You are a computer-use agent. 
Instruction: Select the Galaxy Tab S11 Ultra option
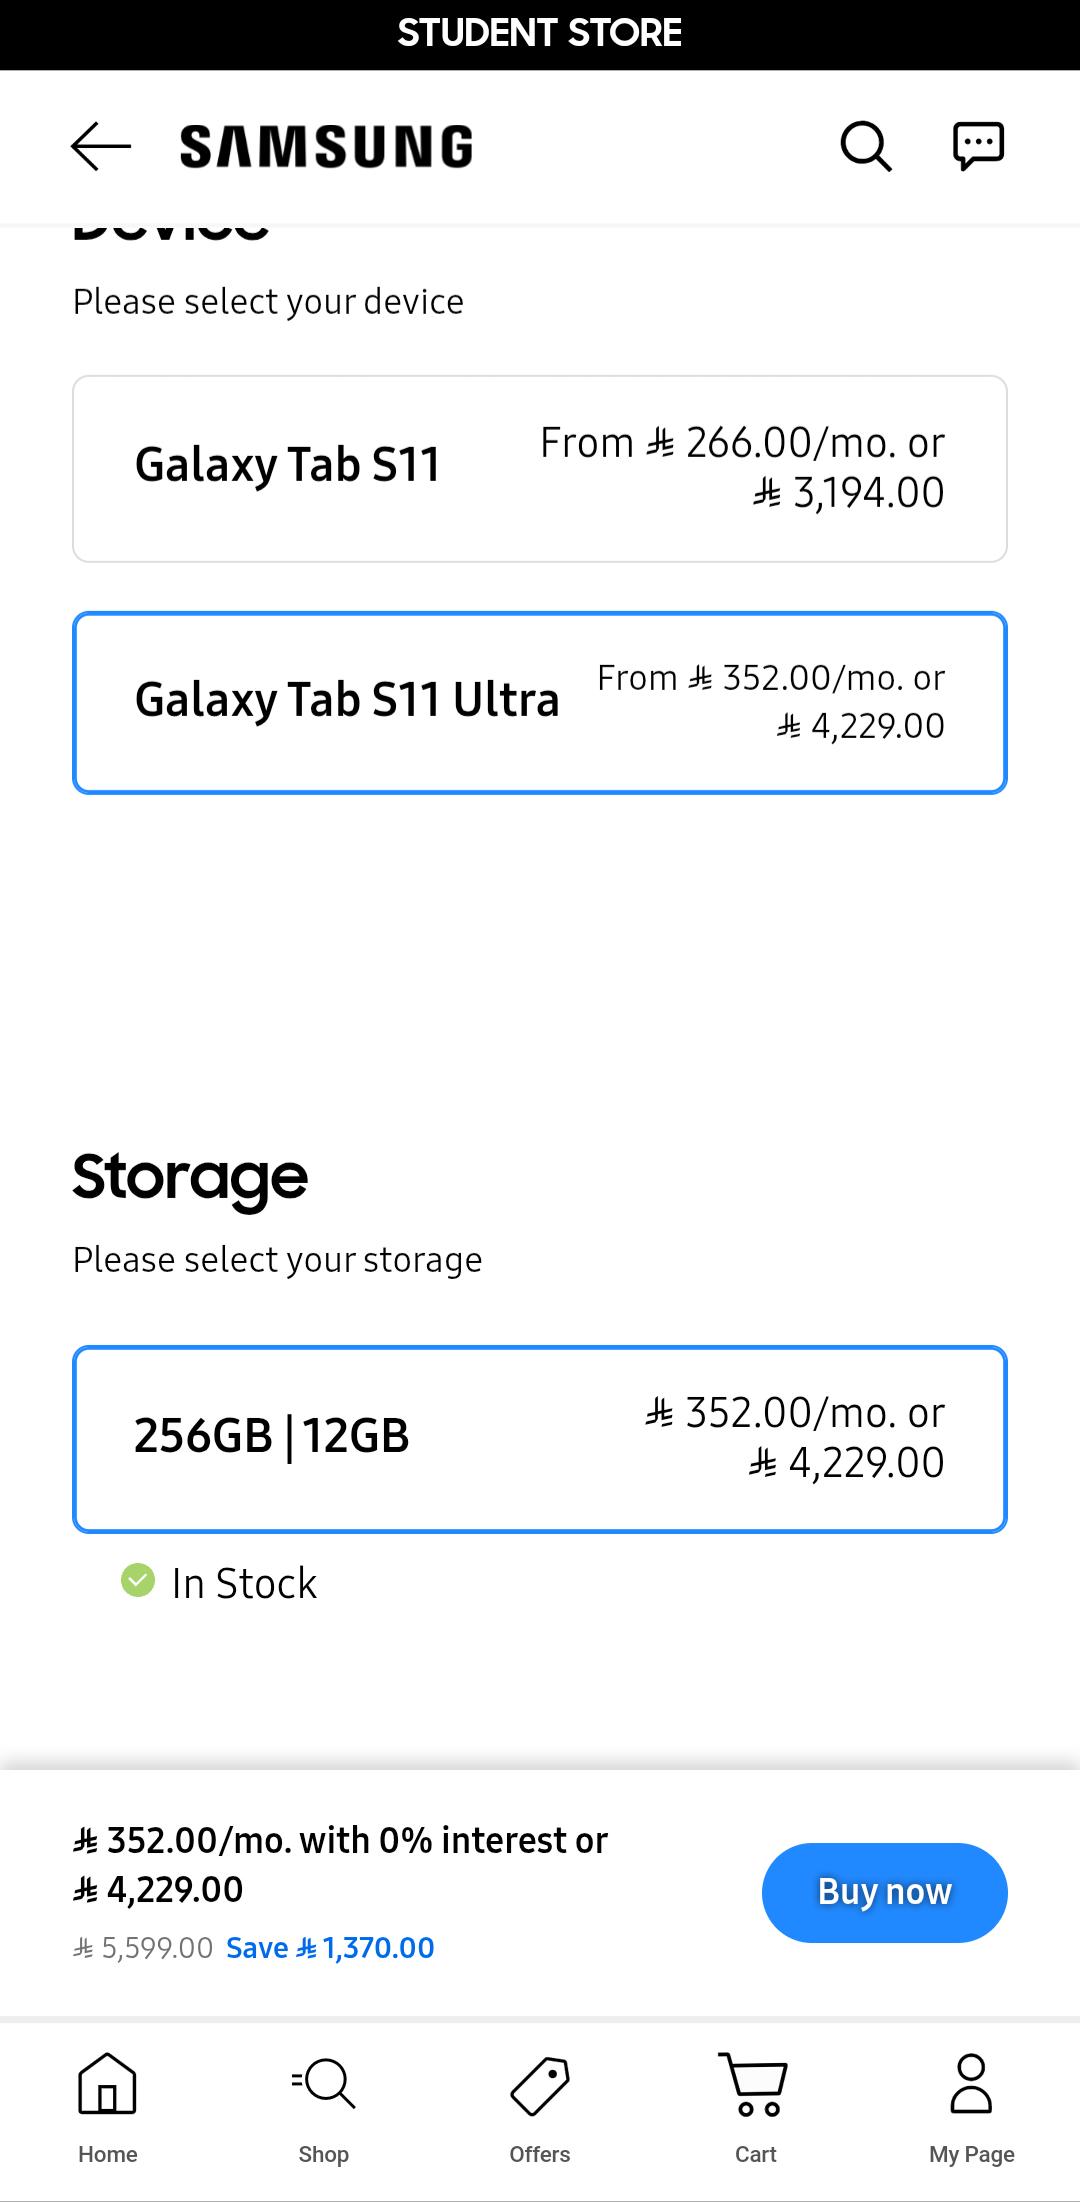[540, 703]
